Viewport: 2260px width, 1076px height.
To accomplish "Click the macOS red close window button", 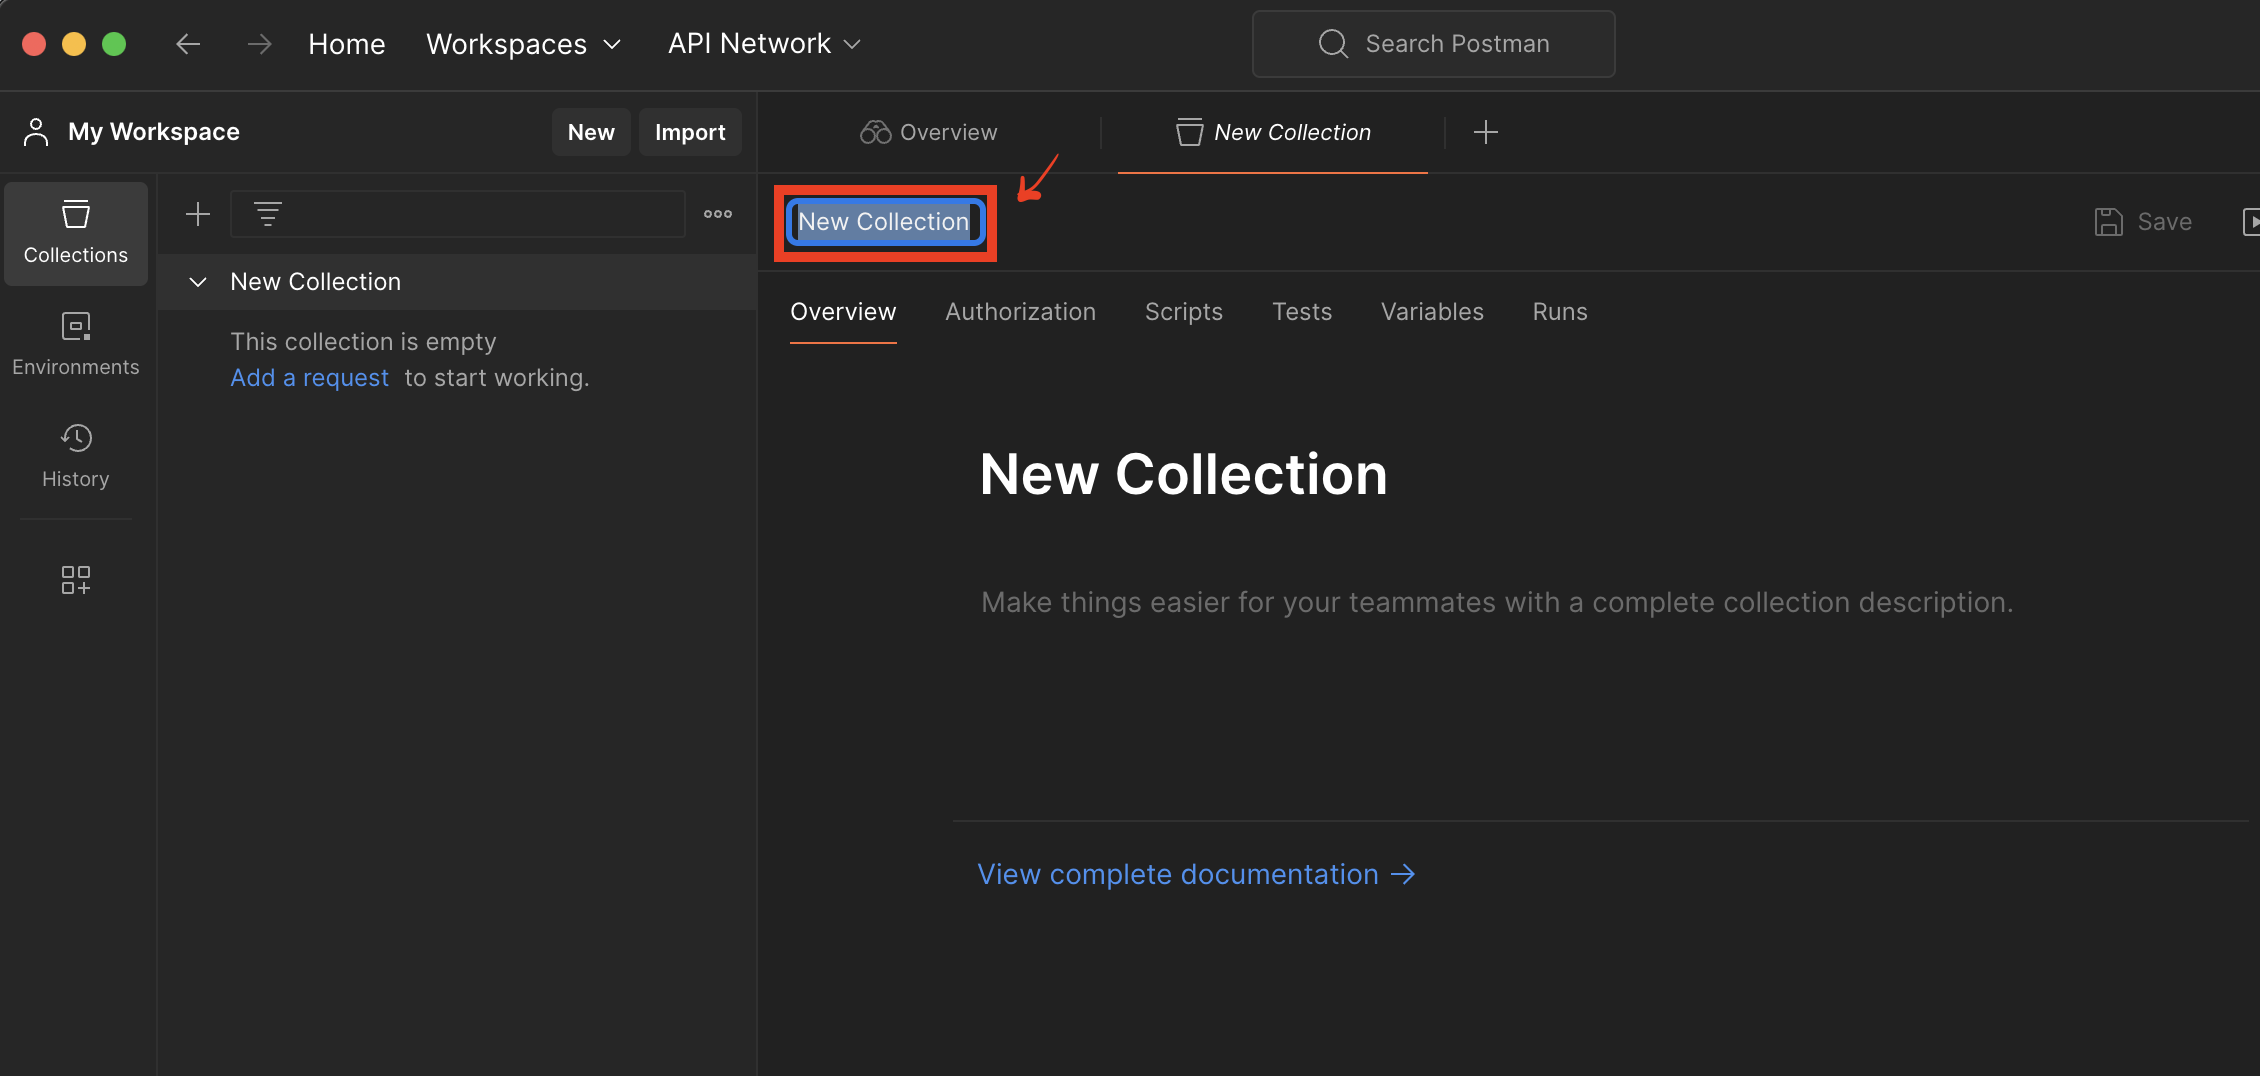I will (x=34, y=44).
